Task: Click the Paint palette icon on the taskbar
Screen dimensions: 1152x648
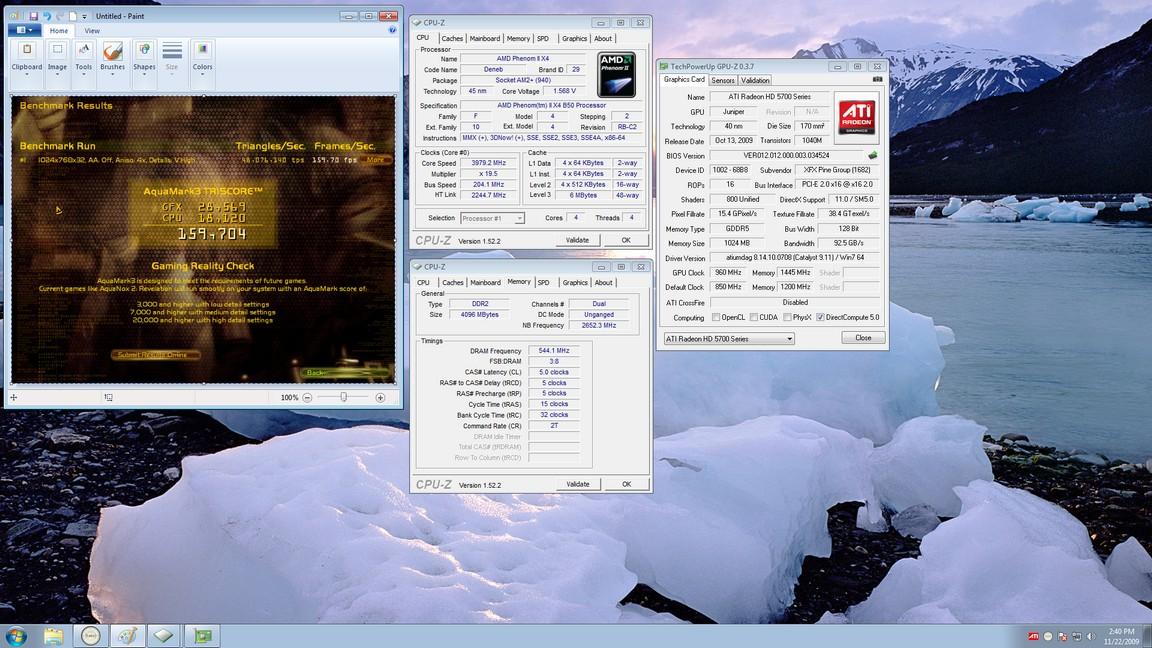Action: point(127,636)
